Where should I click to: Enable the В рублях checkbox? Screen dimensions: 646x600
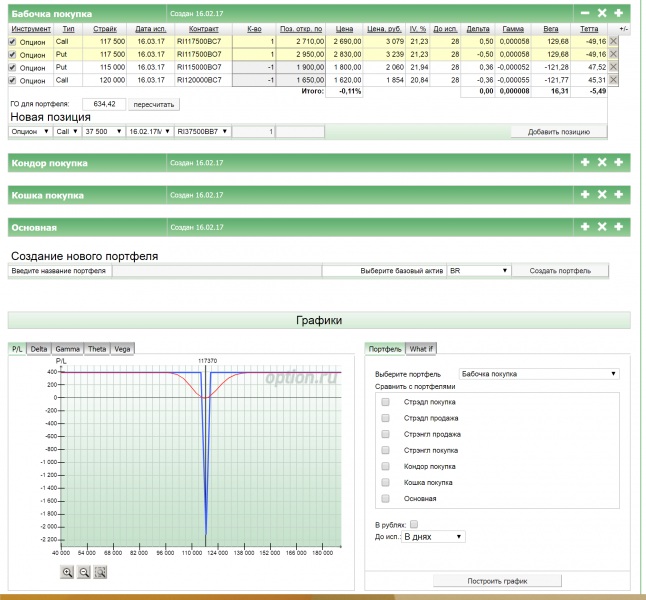pos(414,524)
